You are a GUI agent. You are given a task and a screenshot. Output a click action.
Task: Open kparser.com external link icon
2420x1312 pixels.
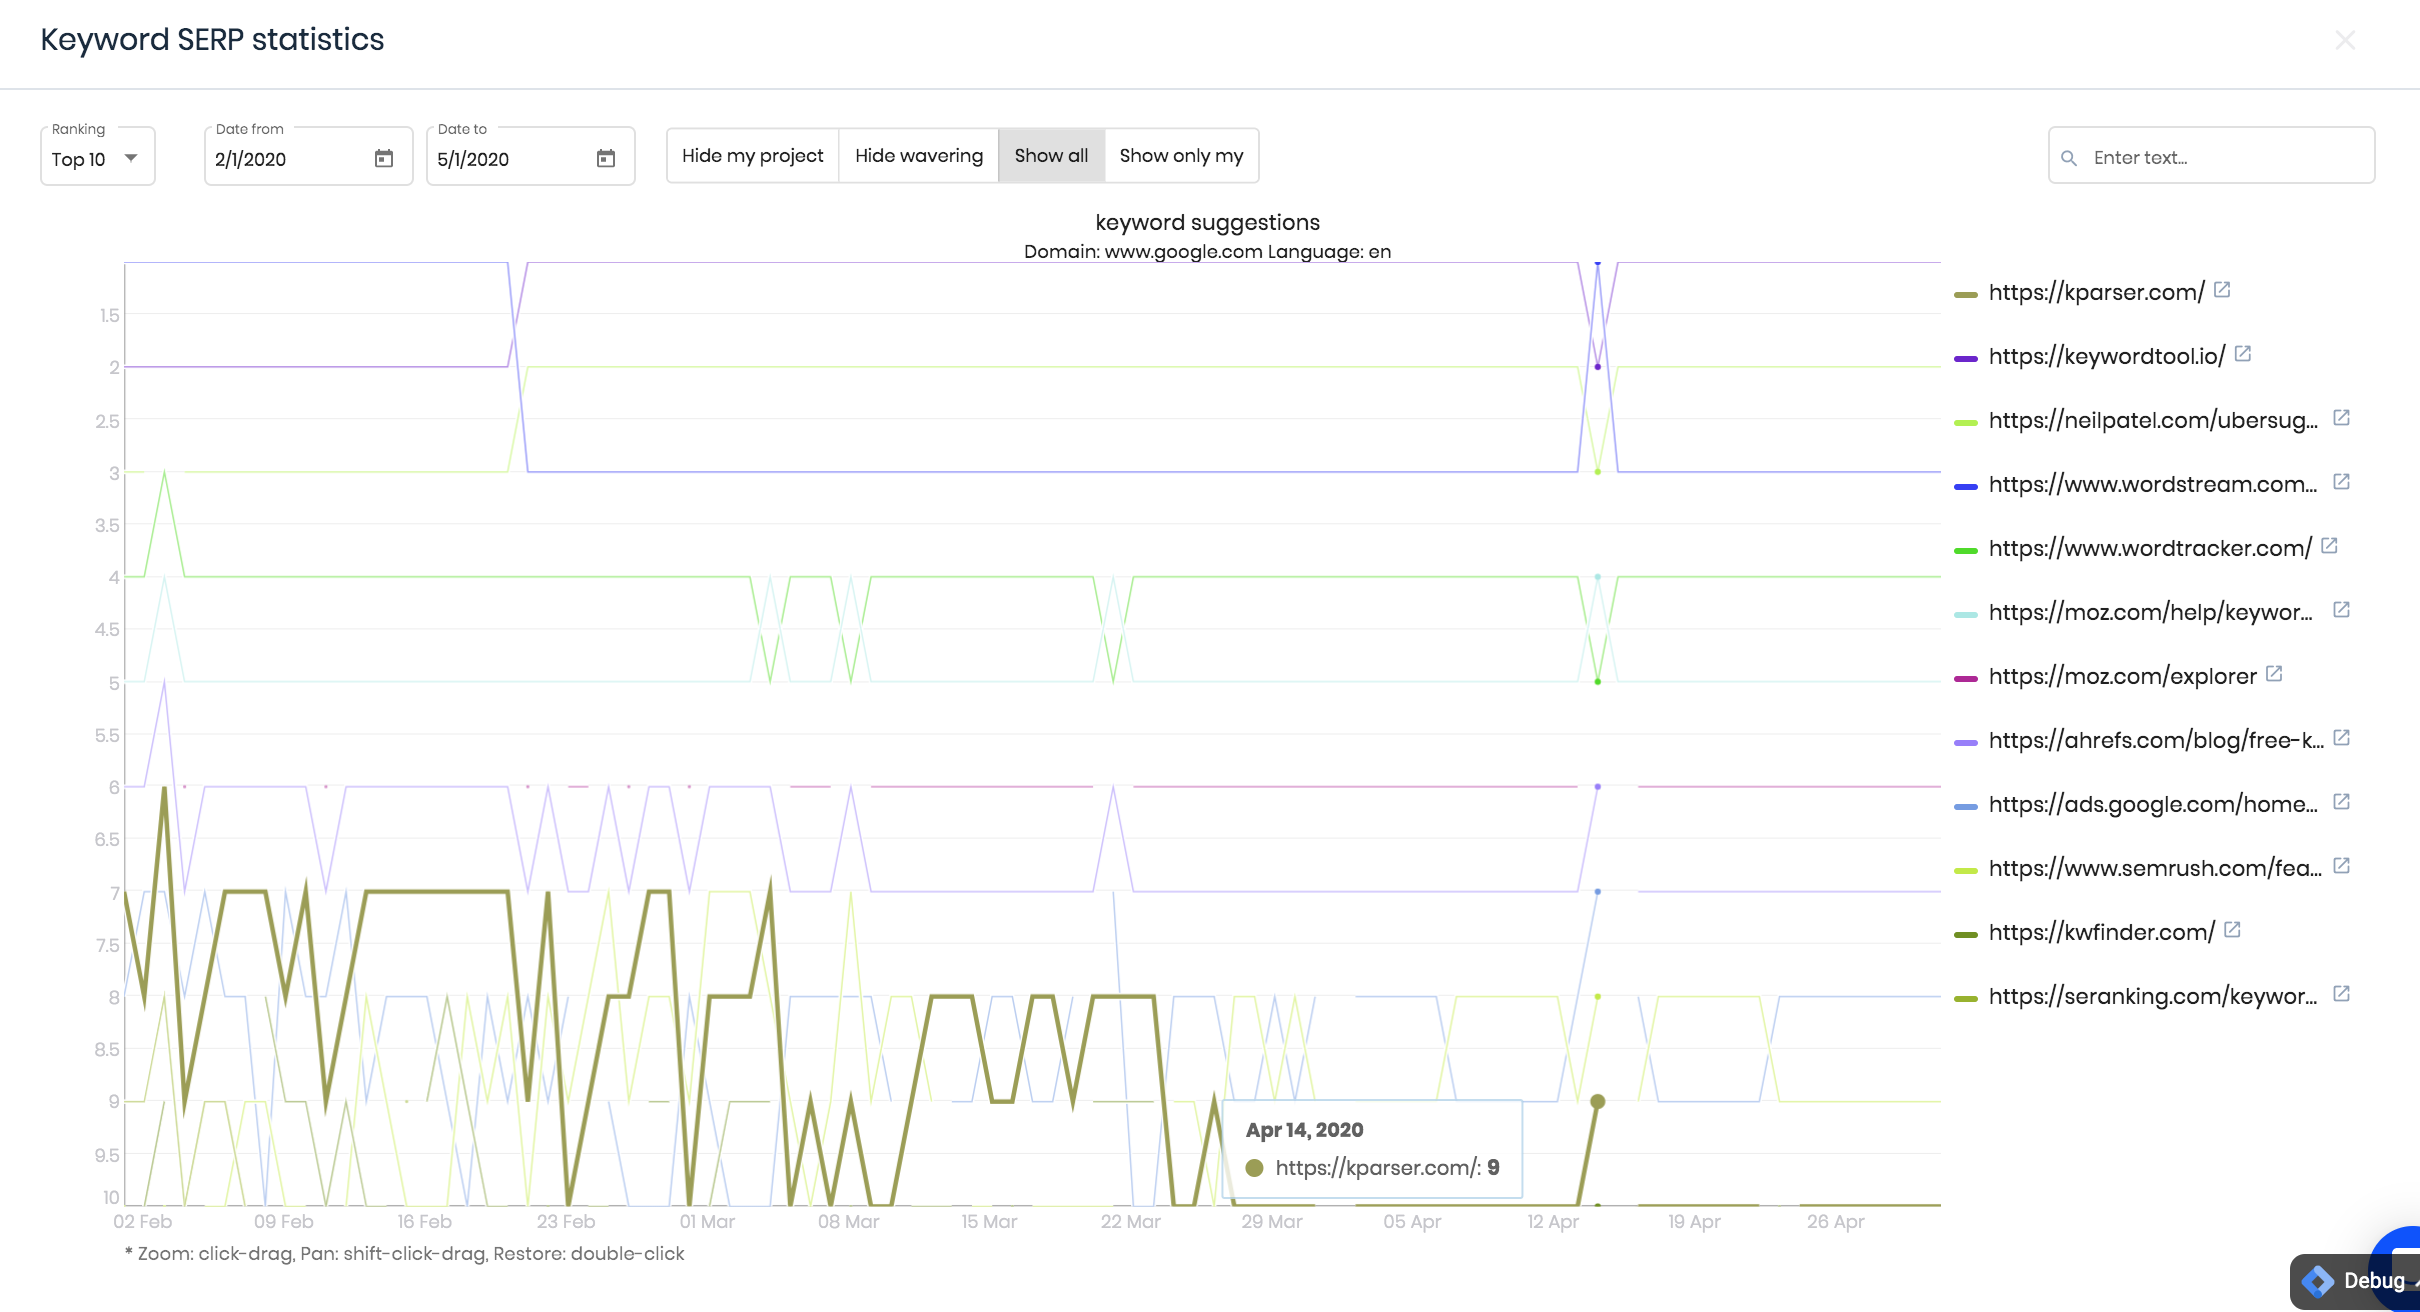coord(2222,290)
